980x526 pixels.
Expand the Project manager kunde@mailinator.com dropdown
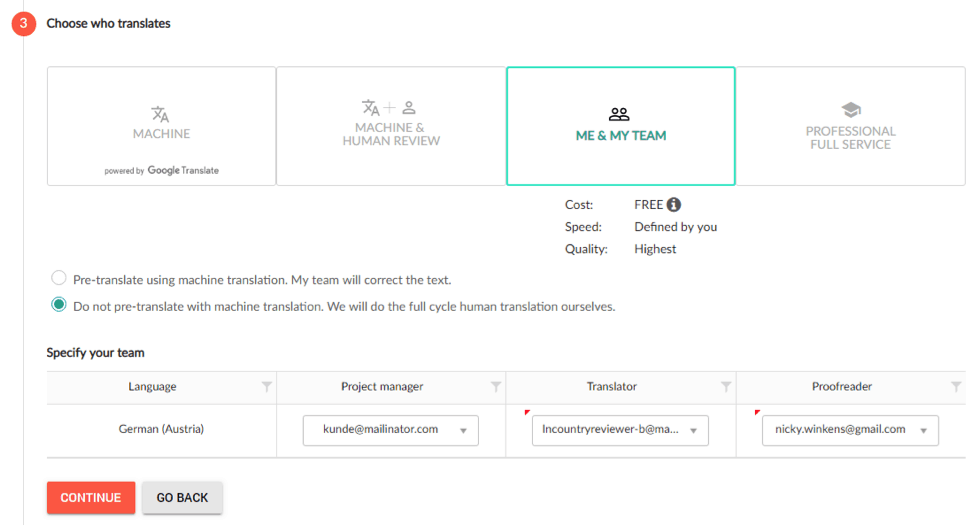(x=391, y=430)
